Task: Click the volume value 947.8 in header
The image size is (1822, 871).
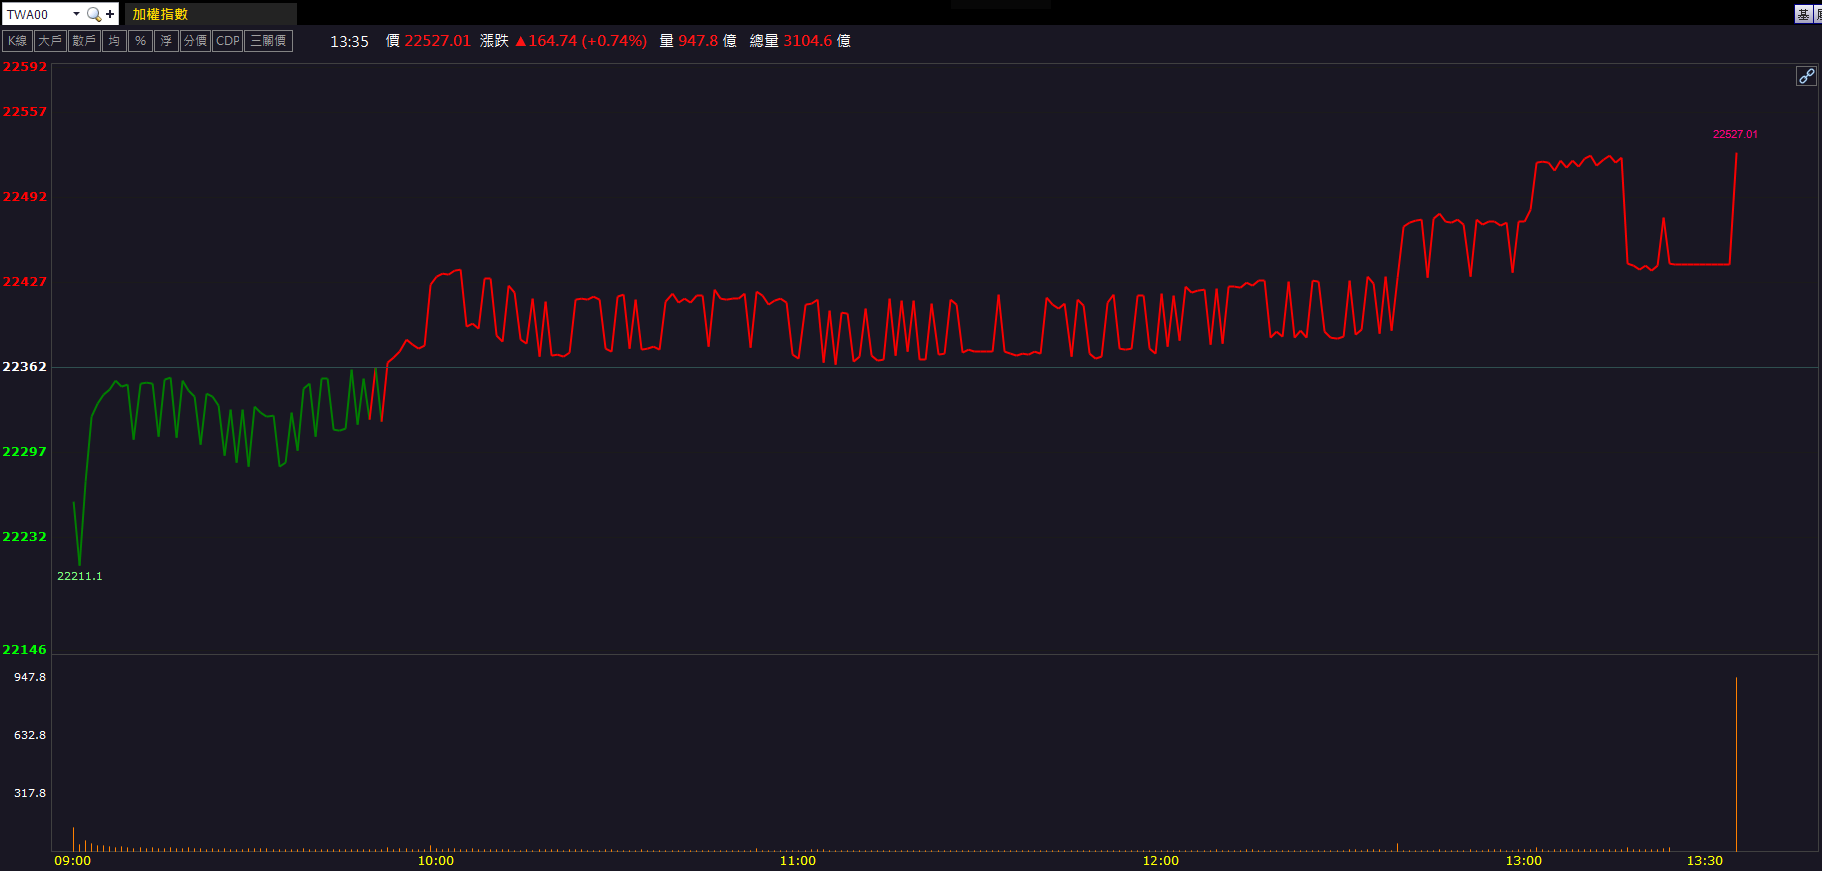Action: point(698,41)
